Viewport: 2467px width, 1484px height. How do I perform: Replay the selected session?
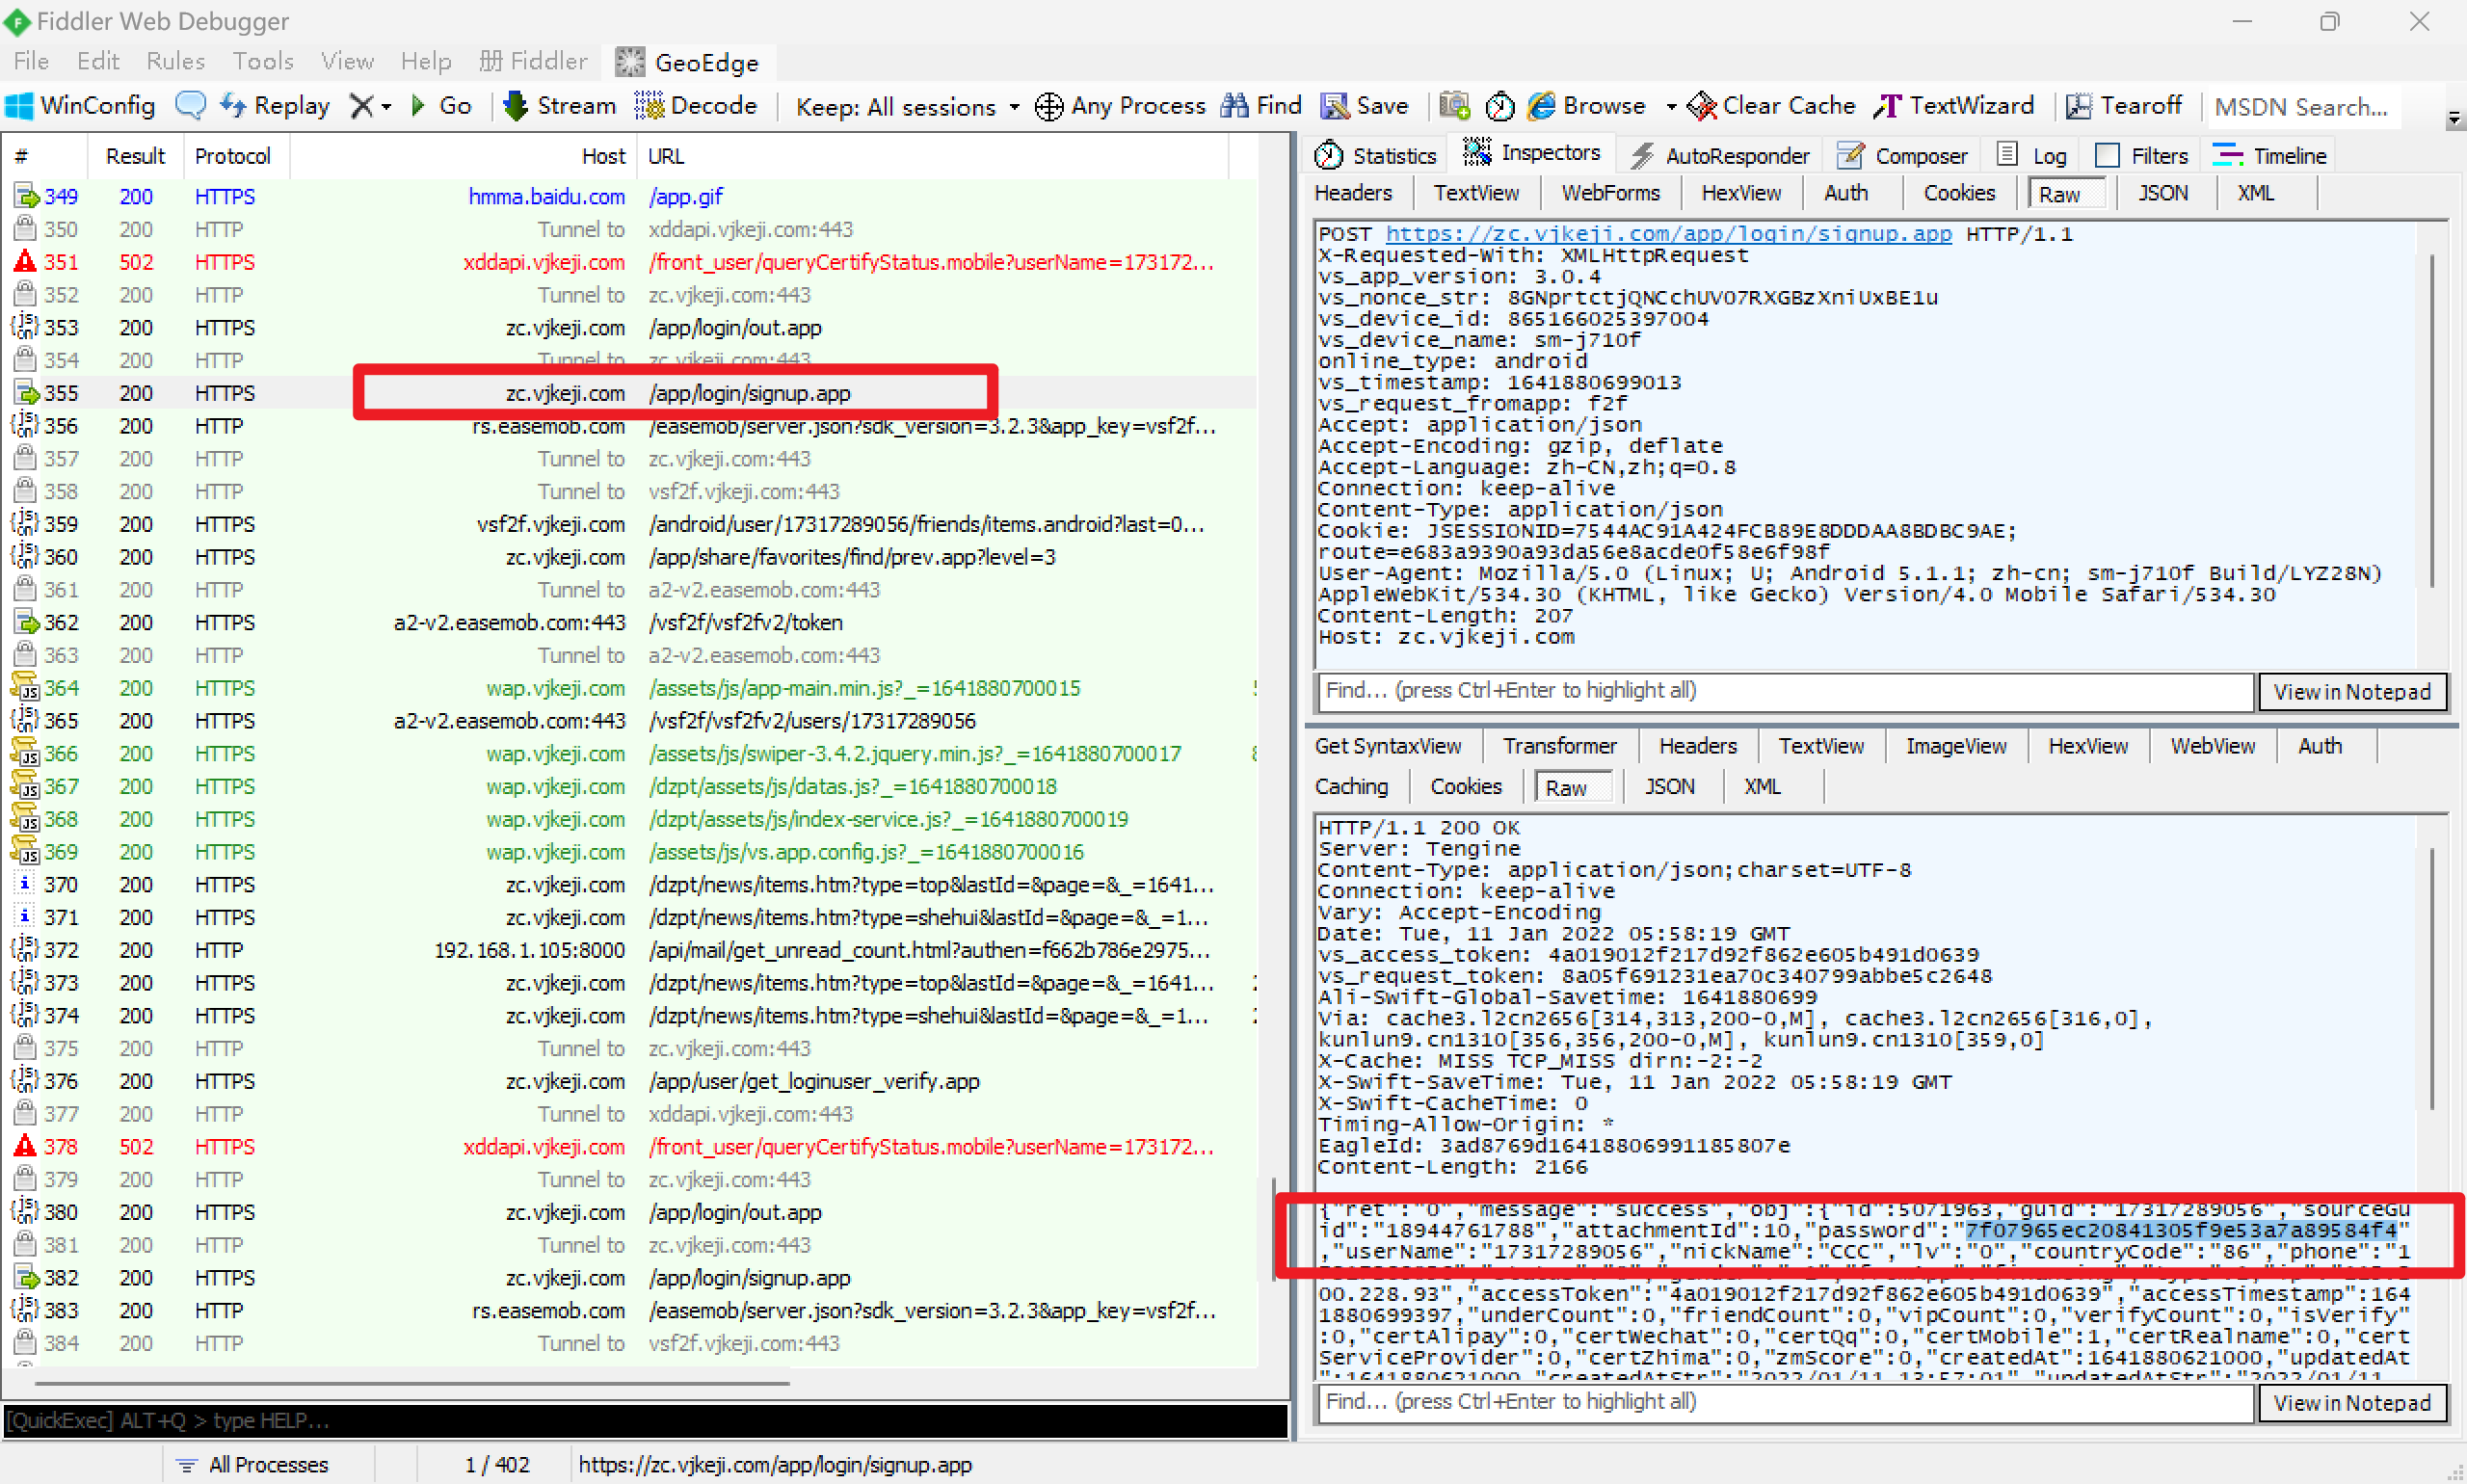point(275,105)
